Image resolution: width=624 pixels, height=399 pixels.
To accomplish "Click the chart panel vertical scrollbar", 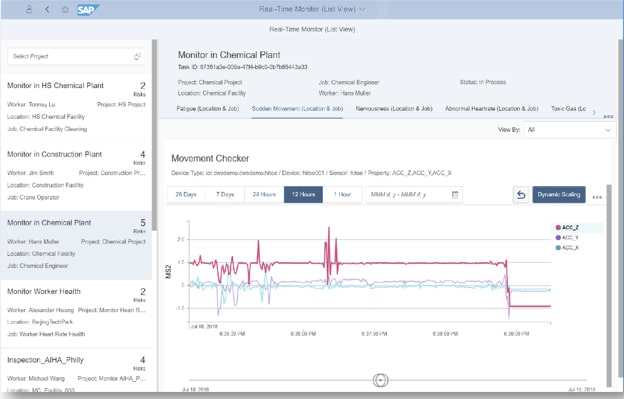I will coord(608,285).
